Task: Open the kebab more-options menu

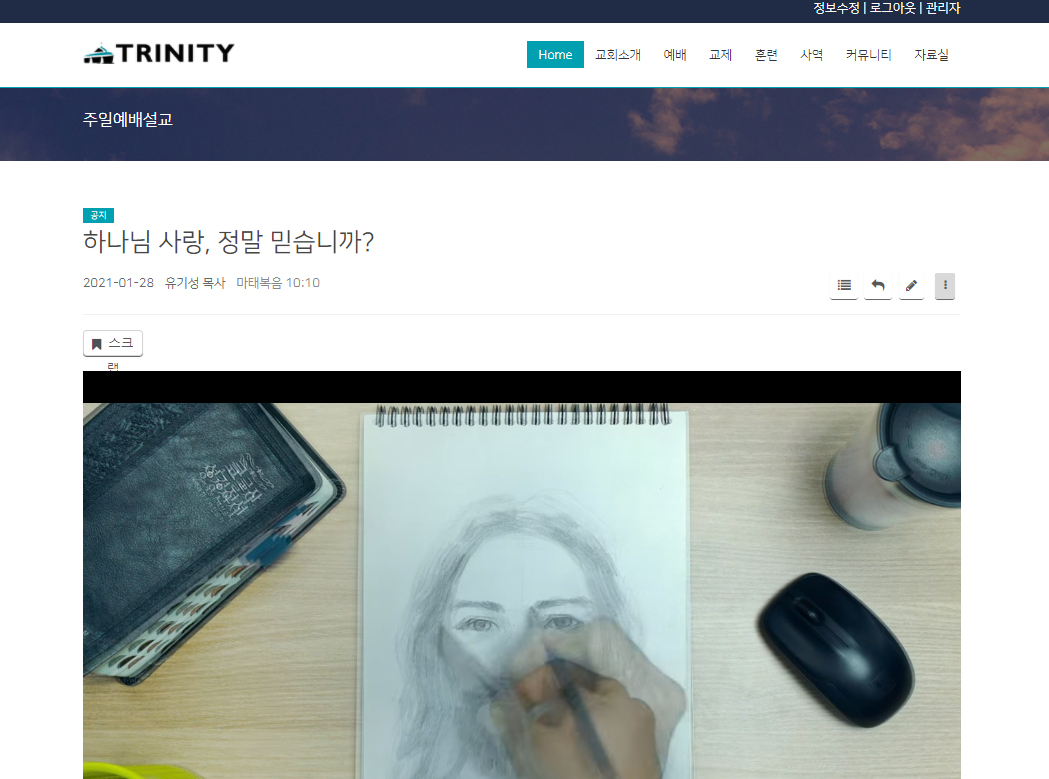Action: 944,285
